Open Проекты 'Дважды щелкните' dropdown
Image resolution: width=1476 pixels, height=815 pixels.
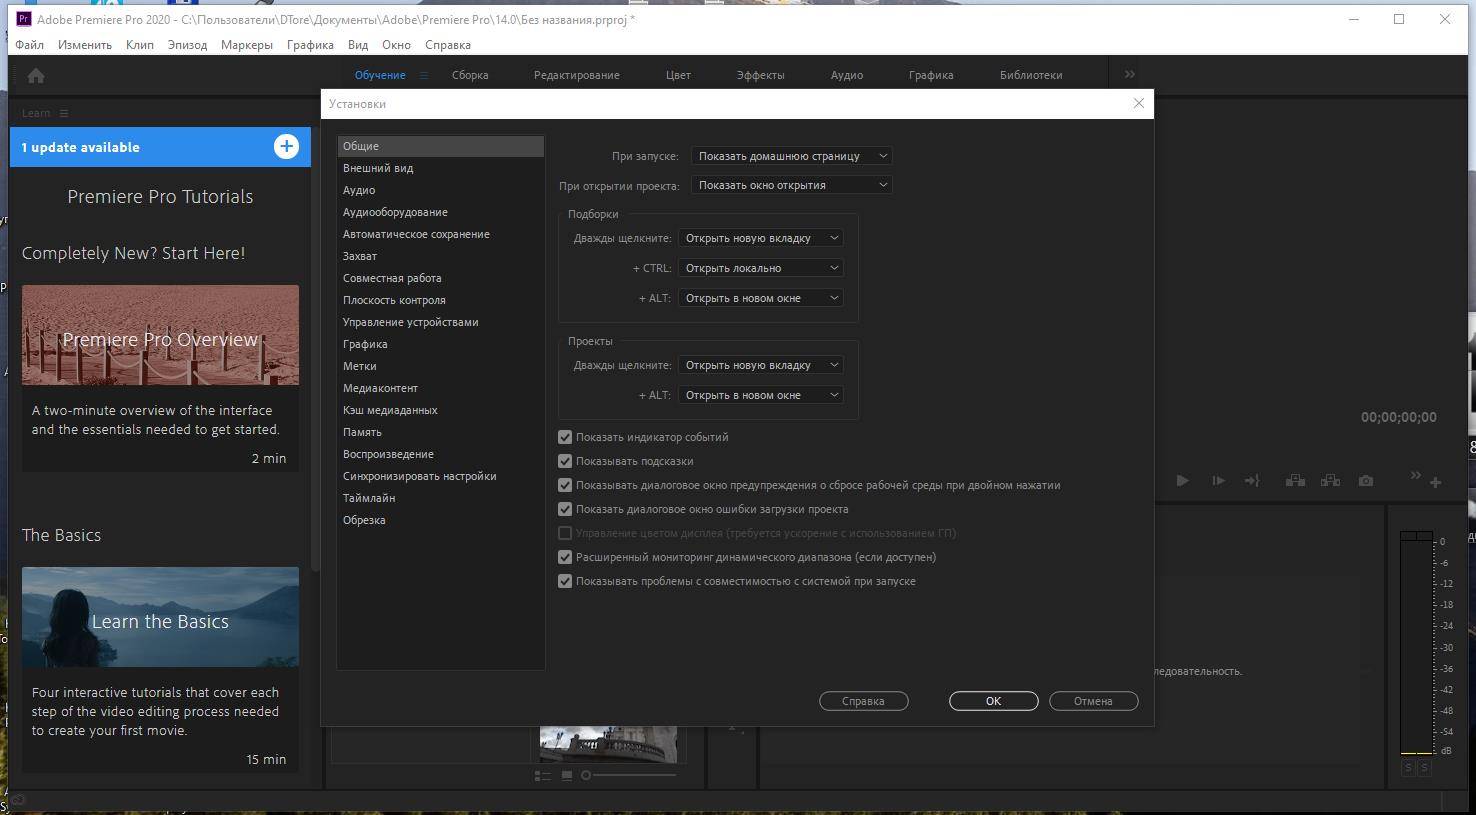[x=760, y=365]
